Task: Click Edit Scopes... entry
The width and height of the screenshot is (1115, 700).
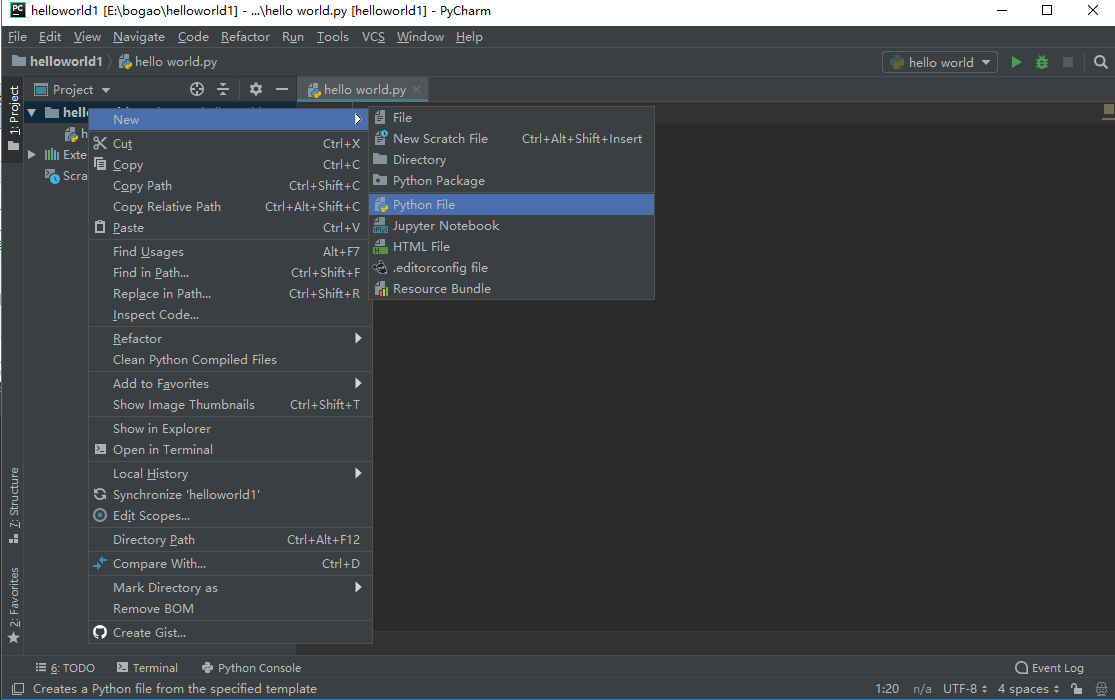Action: (x=230, y=516)
